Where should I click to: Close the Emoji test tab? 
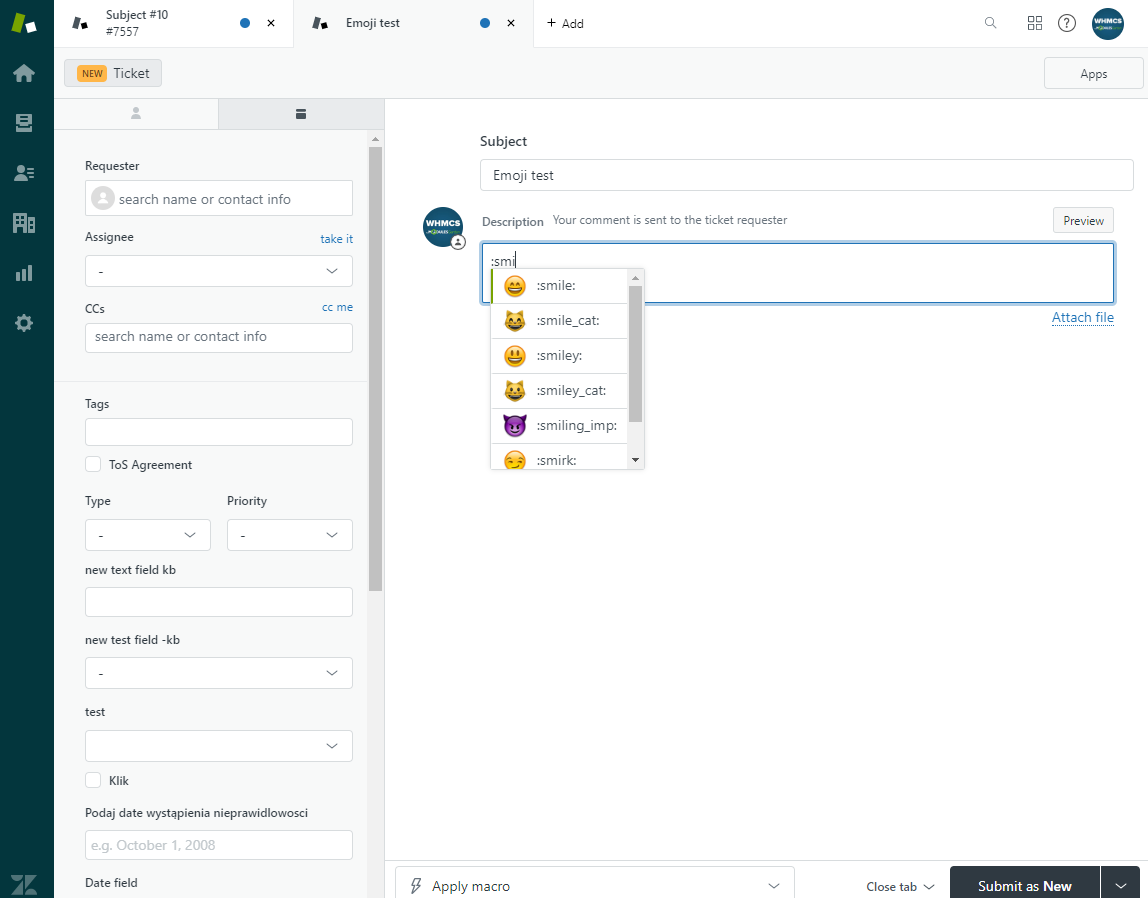[511, 23]
